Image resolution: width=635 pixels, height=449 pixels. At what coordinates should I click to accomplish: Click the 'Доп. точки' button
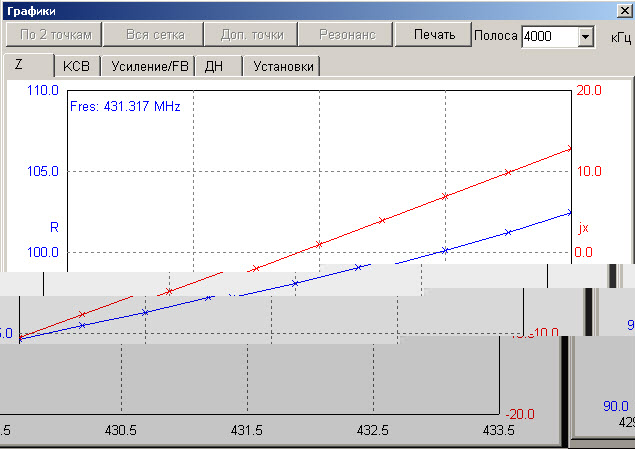click(x=251, y=34)
